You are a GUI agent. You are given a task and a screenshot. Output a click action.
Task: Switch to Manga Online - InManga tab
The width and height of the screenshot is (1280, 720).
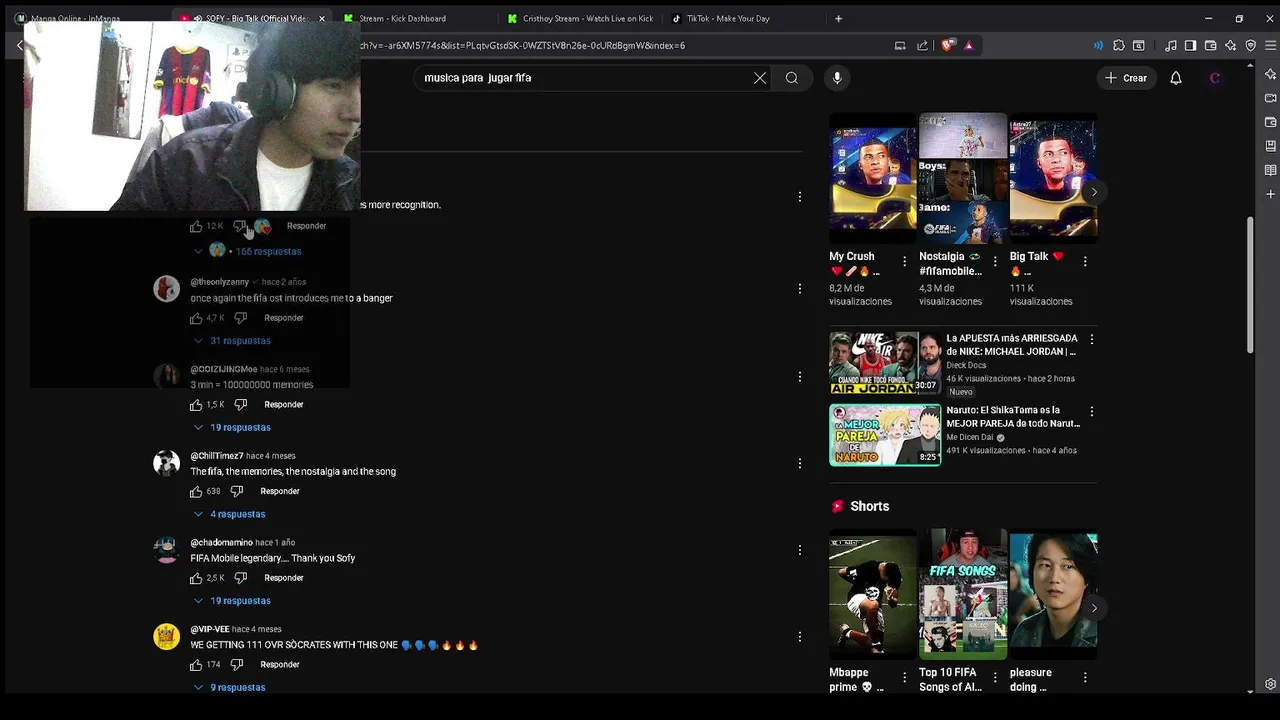coord(75,18)
